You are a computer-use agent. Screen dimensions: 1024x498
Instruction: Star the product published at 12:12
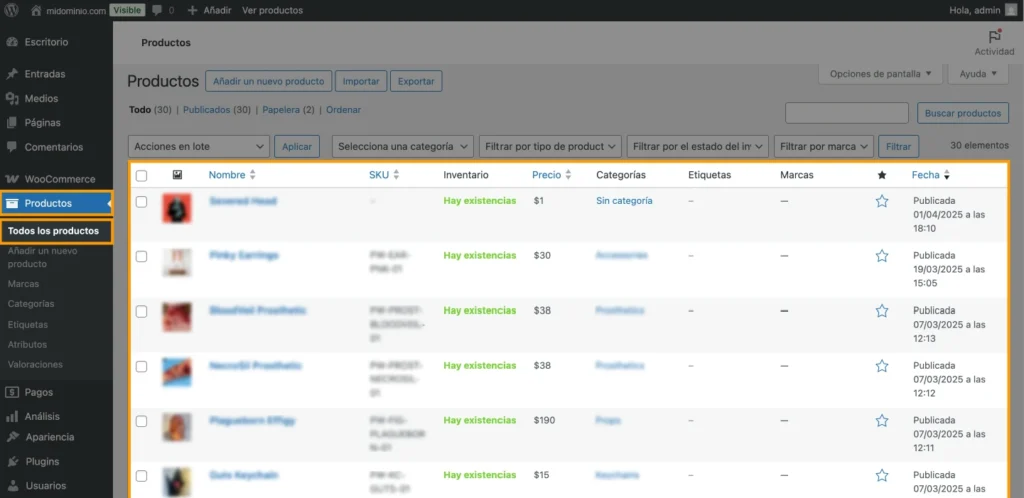tap(882, 366)
